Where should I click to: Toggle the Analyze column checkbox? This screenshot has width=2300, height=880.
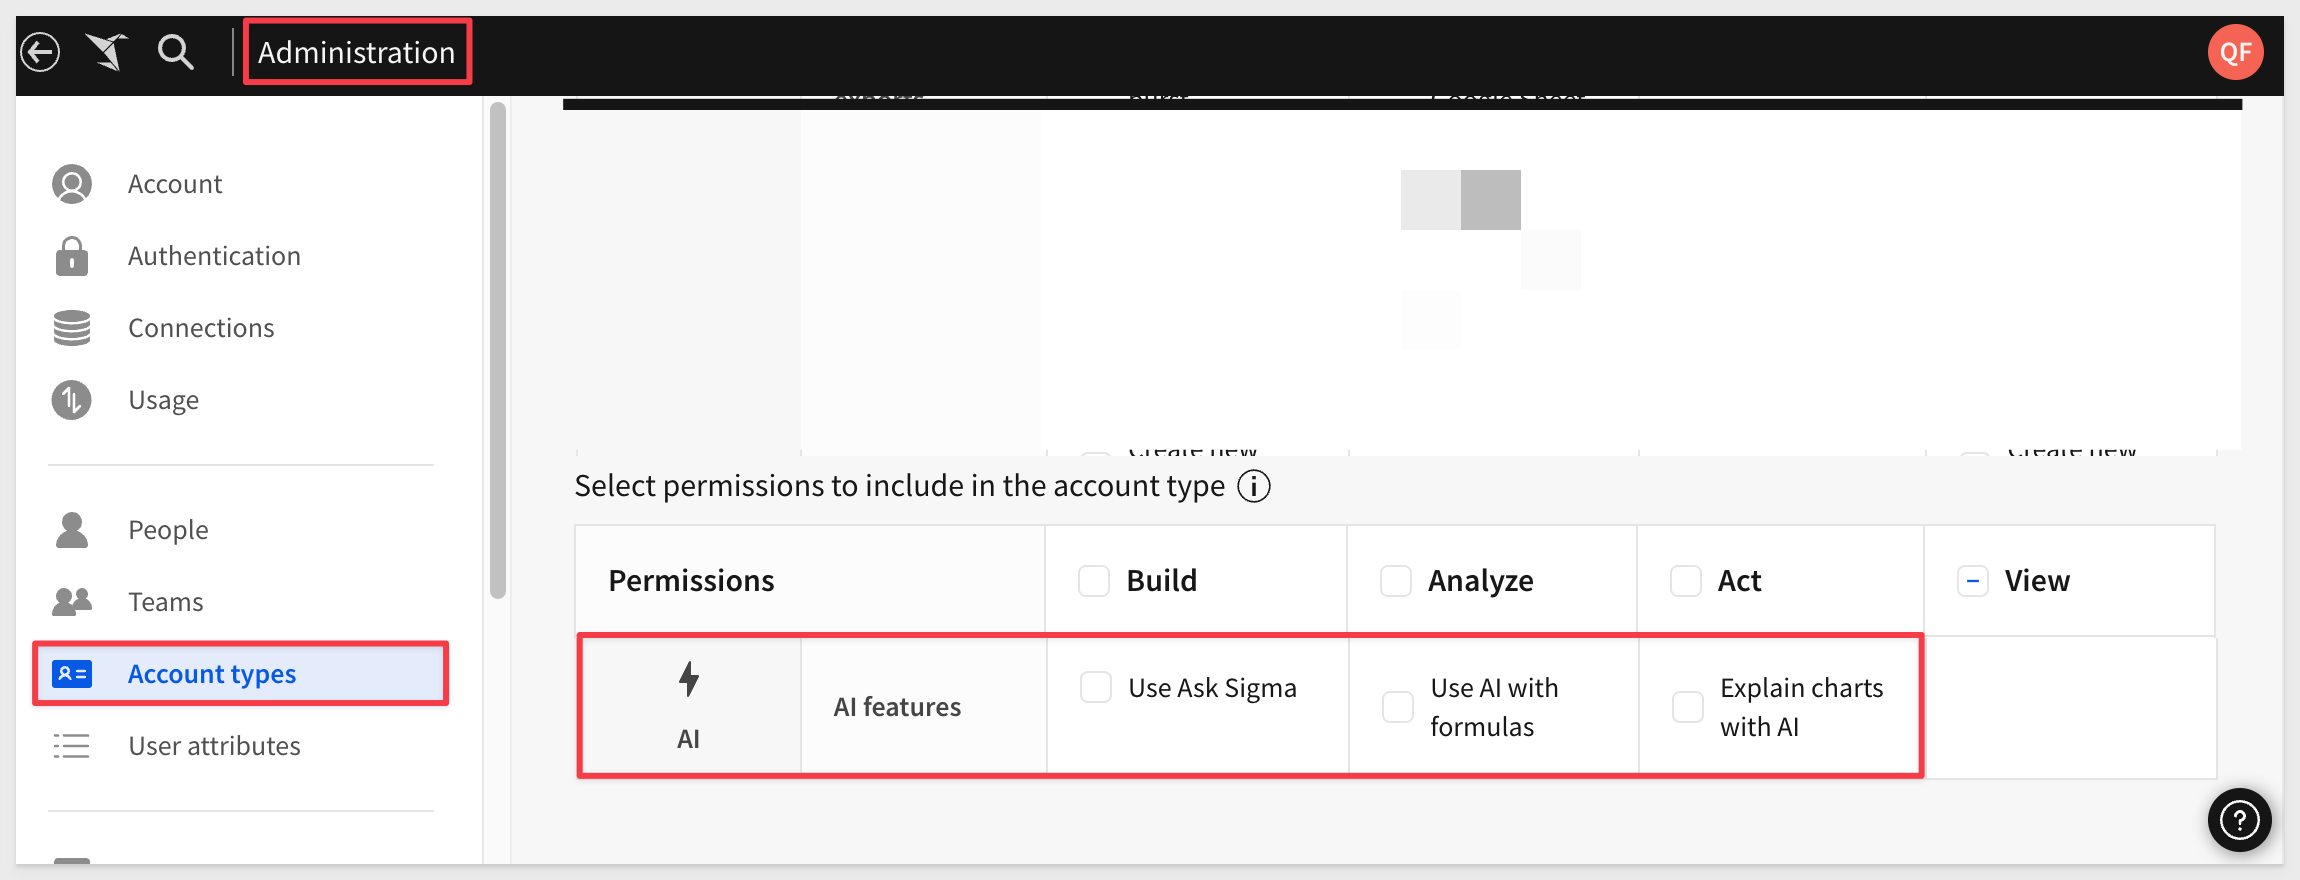[1396, 581]
